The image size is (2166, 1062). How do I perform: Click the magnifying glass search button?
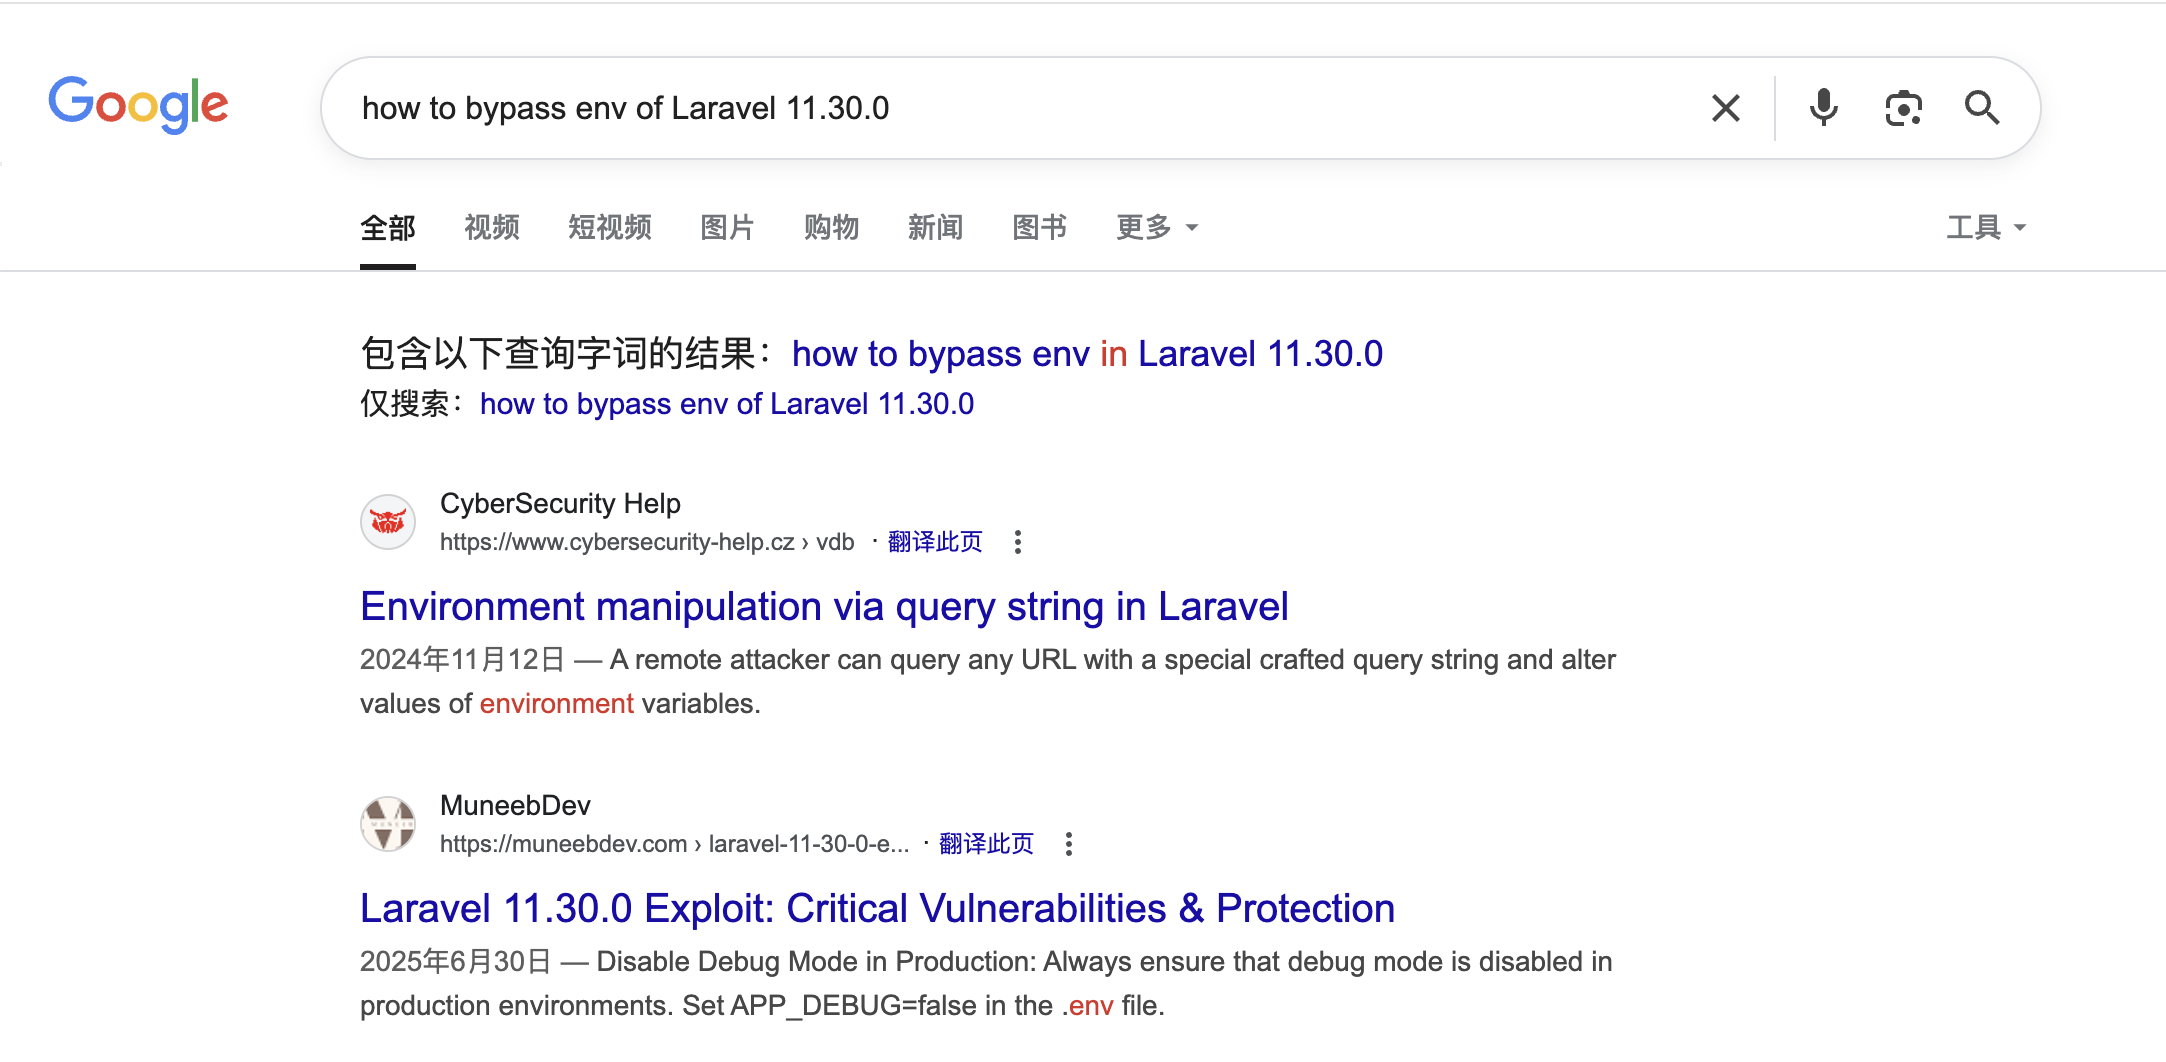[x=1981, y=108]
